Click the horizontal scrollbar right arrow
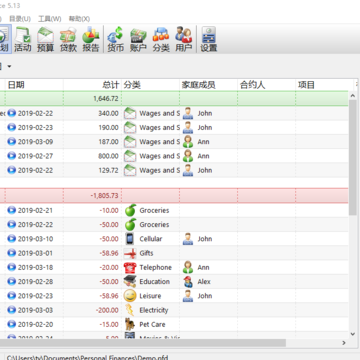Viewport: 360px width, 360px height. click(x=344, y=343)
